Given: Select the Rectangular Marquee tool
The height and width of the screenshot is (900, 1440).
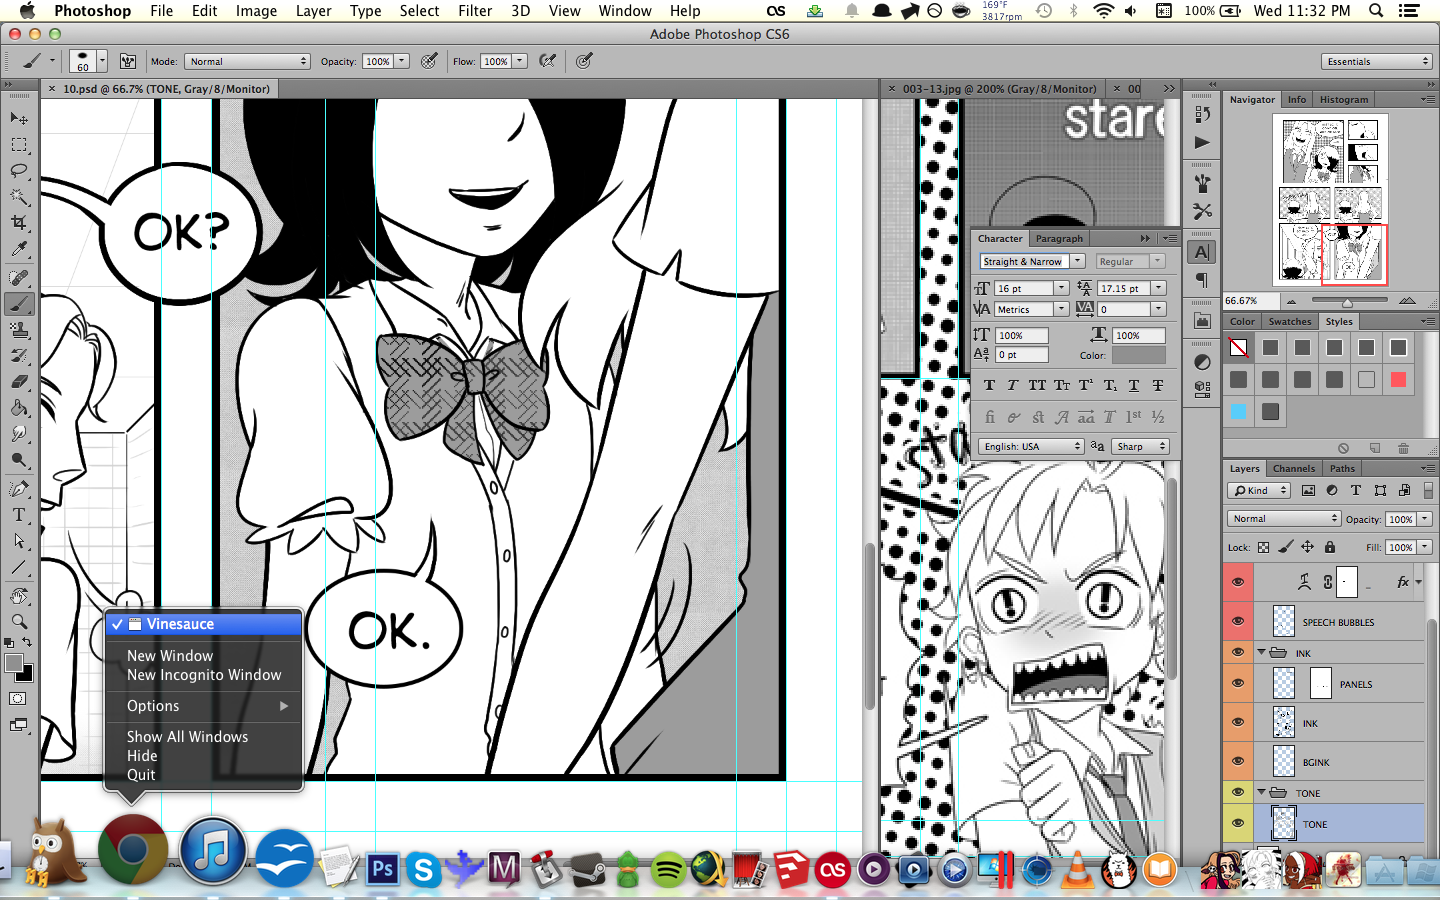Looking at the screenshot, I should coord(19,145).
